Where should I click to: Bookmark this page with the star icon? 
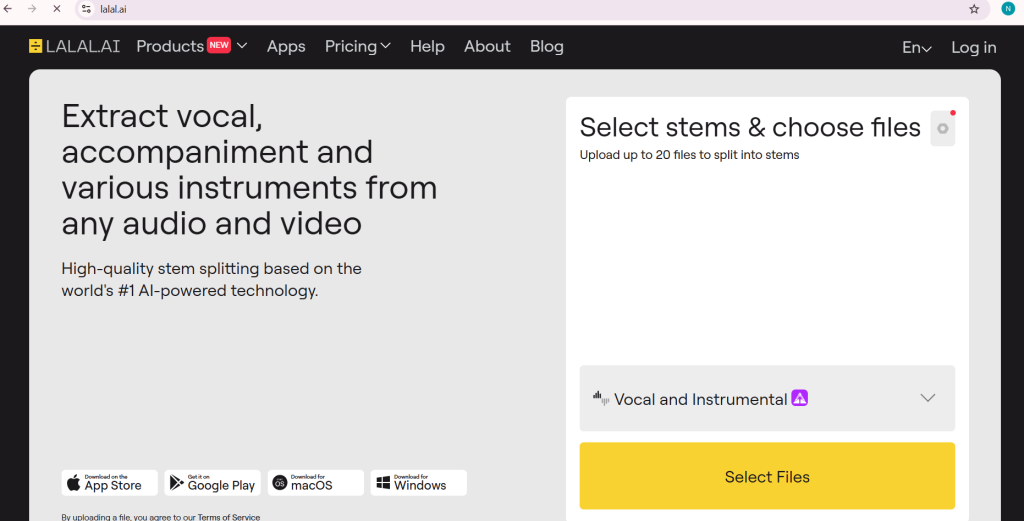pyautogui.click(x=974, y=9)
